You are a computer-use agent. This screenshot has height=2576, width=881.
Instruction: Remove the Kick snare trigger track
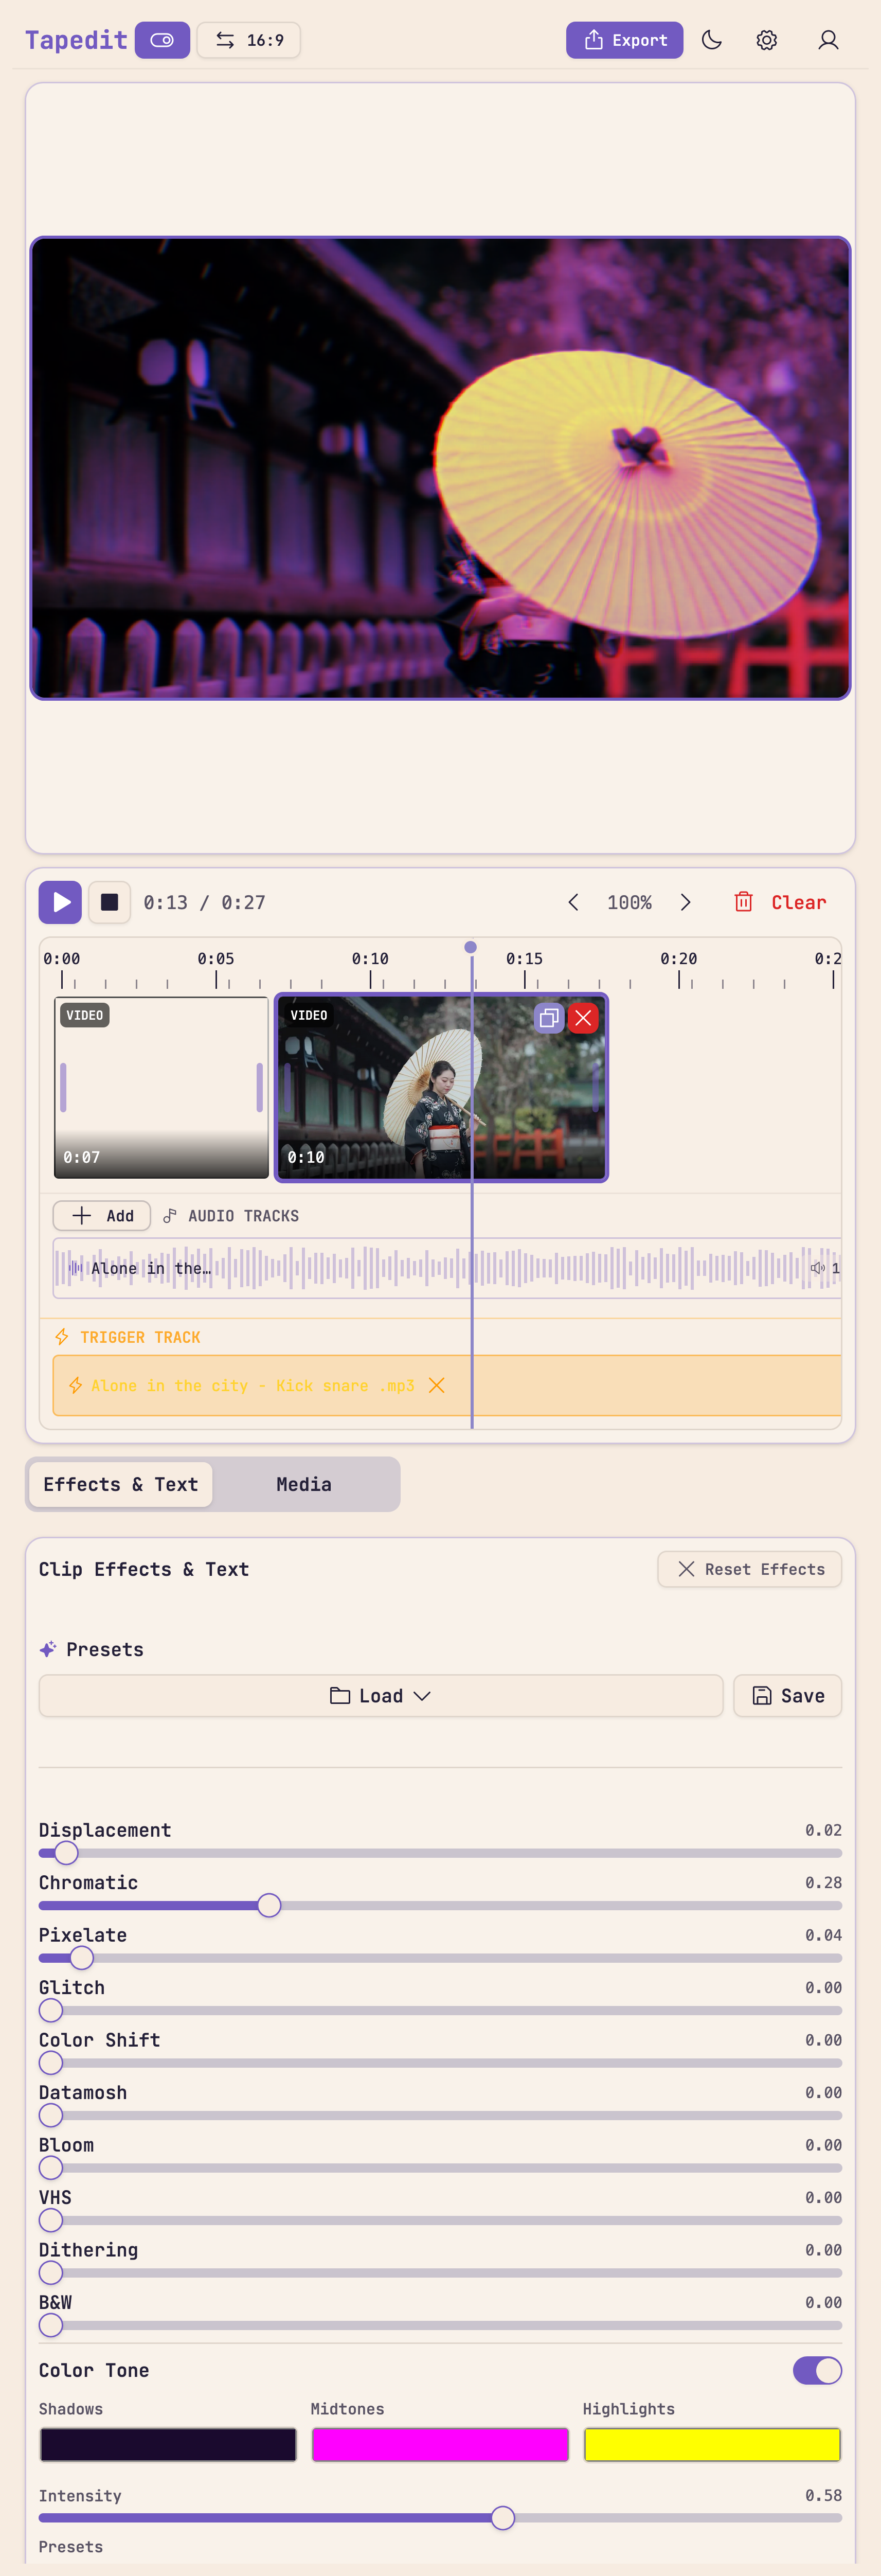click(x=437, y=1385)
